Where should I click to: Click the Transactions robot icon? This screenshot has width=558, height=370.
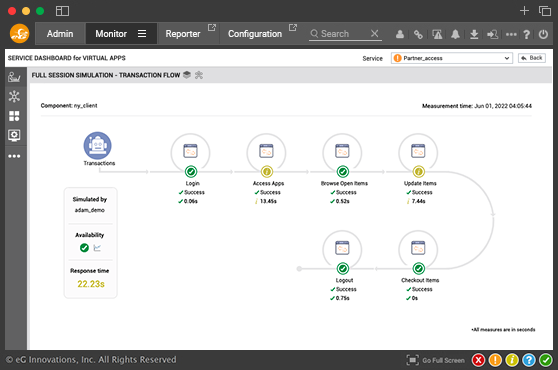coord(98,146)
